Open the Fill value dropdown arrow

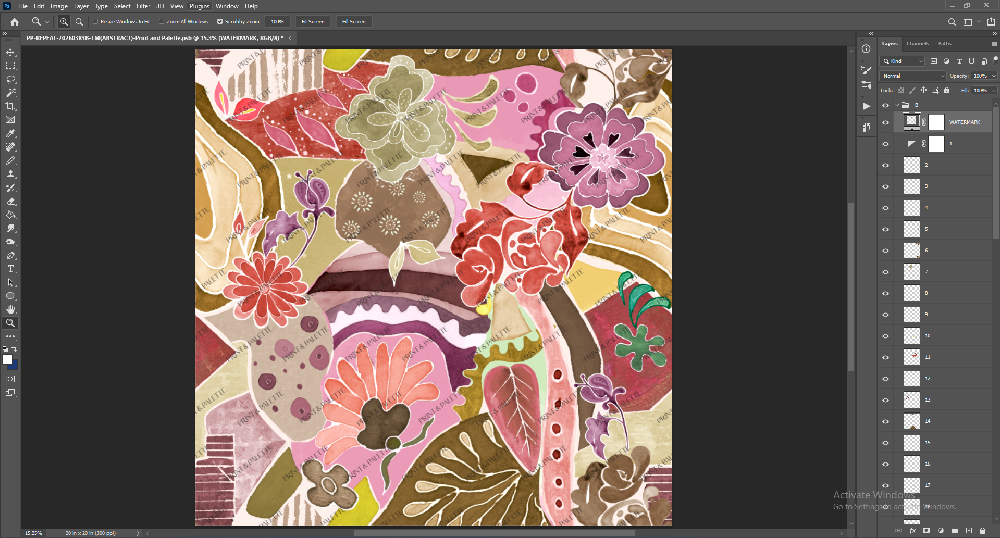point(993,91)
